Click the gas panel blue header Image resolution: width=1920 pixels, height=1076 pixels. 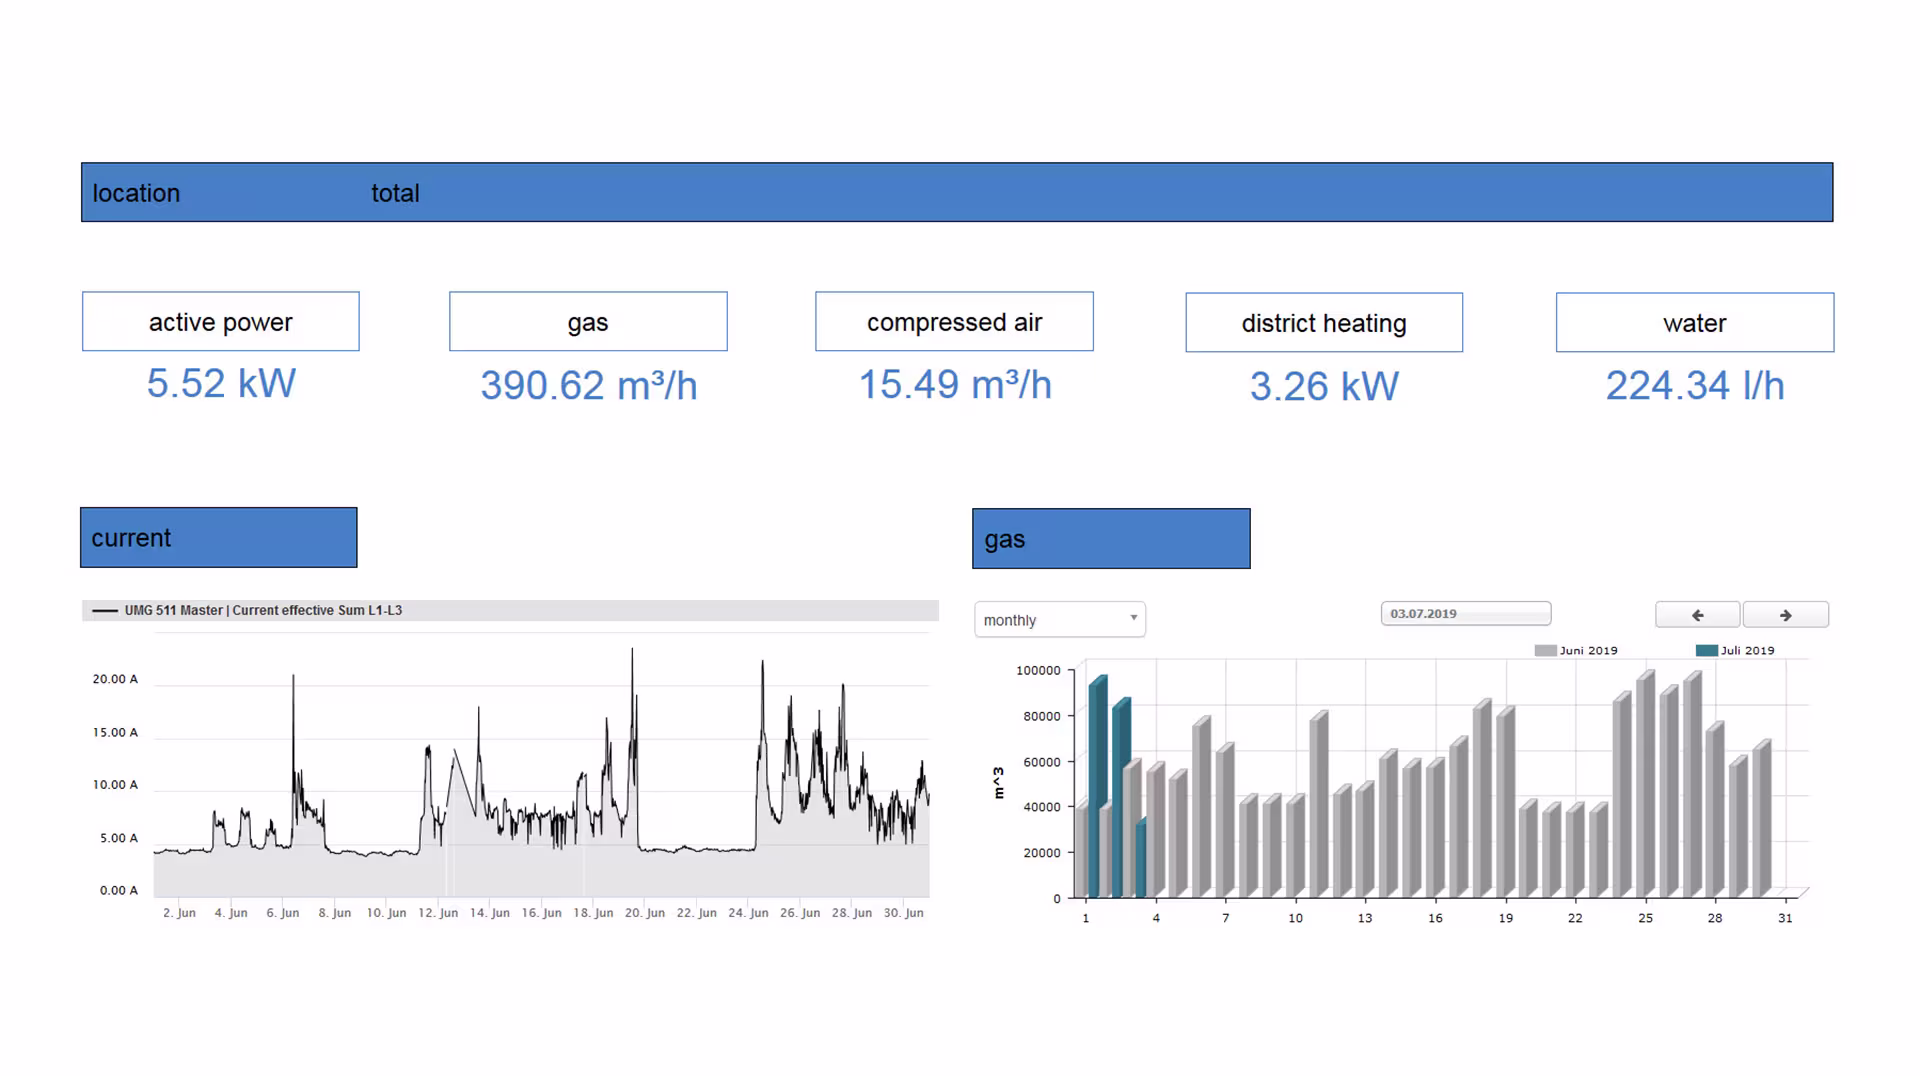pyautogui.click(x=1110, y=538)
